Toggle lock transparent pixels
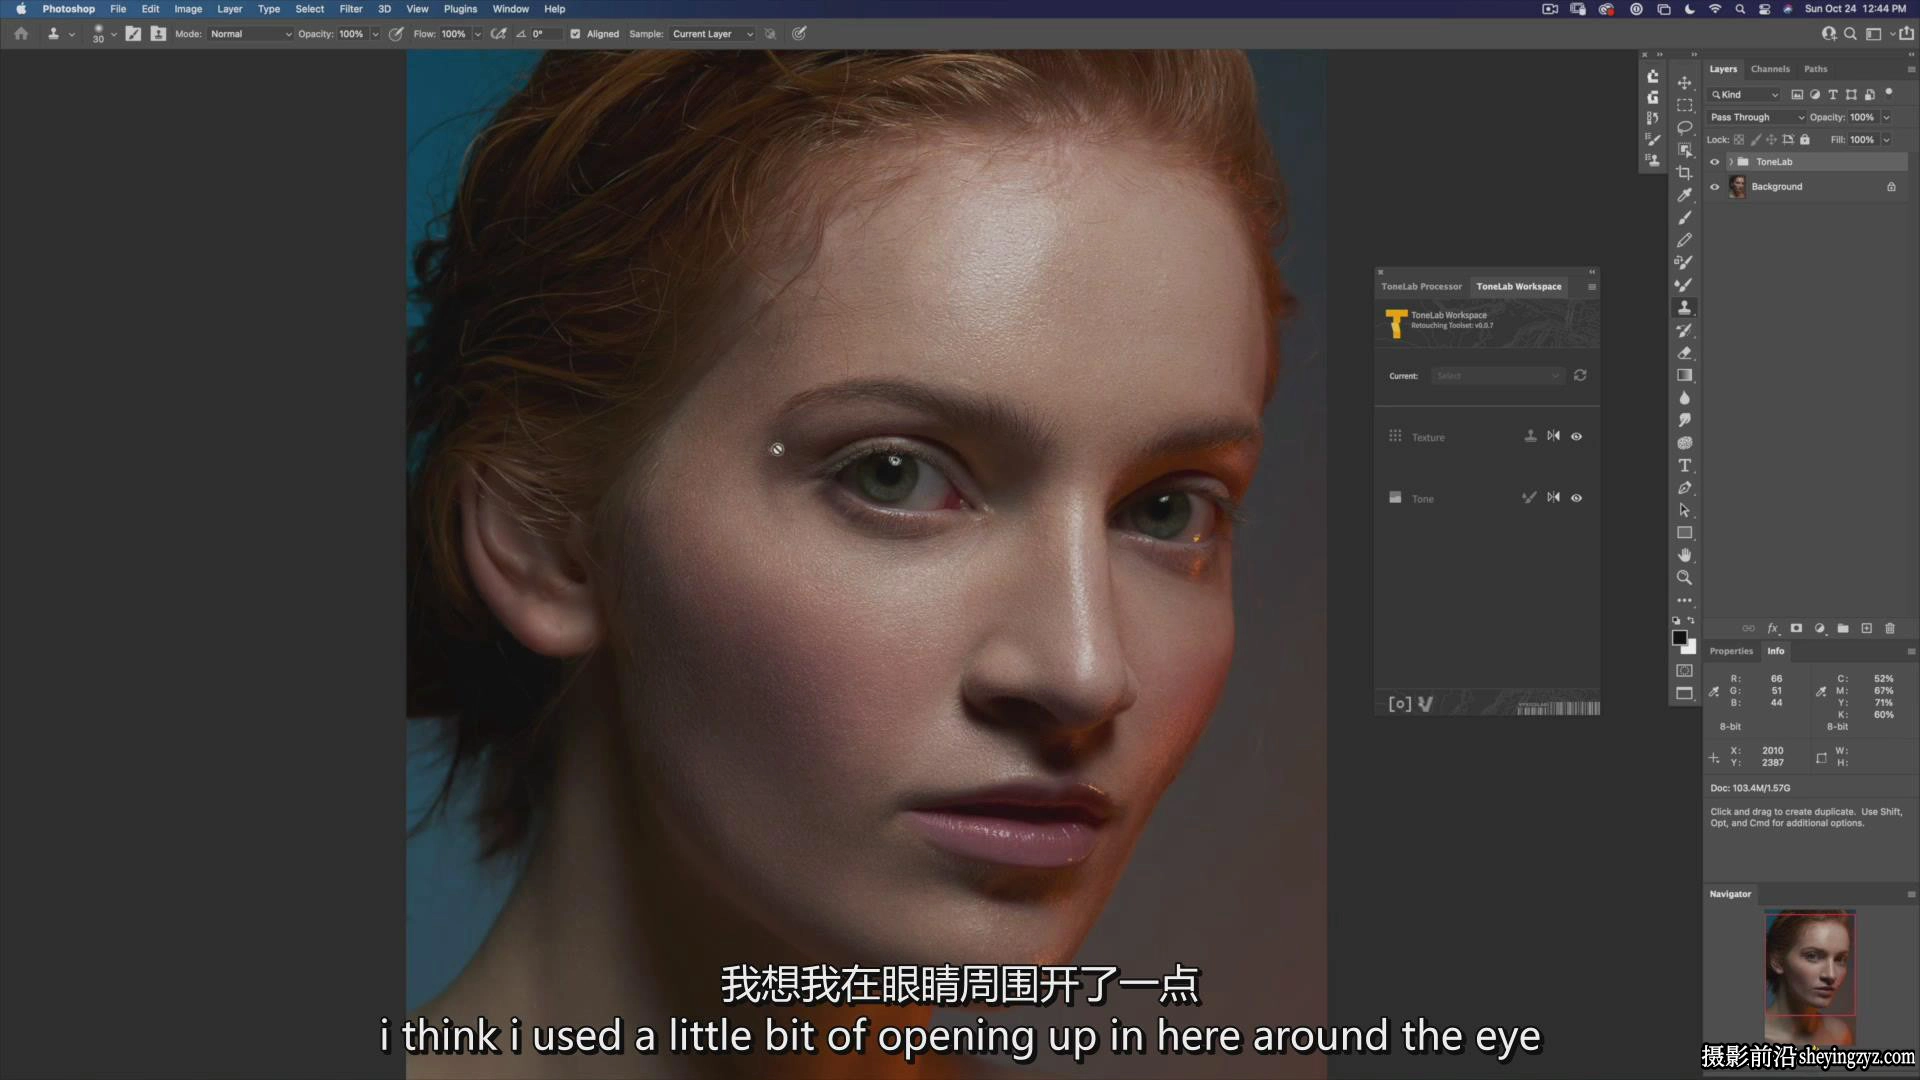This screenshot has height=1080, width=1920. click(x=1739, y=140)
